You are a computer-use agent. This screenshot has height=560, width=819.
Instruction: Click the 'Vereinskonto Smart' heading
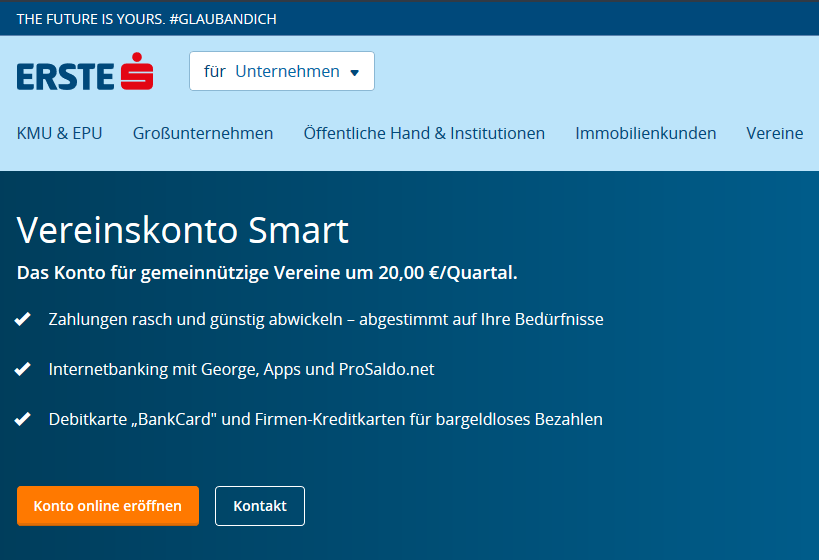[182, 230]
